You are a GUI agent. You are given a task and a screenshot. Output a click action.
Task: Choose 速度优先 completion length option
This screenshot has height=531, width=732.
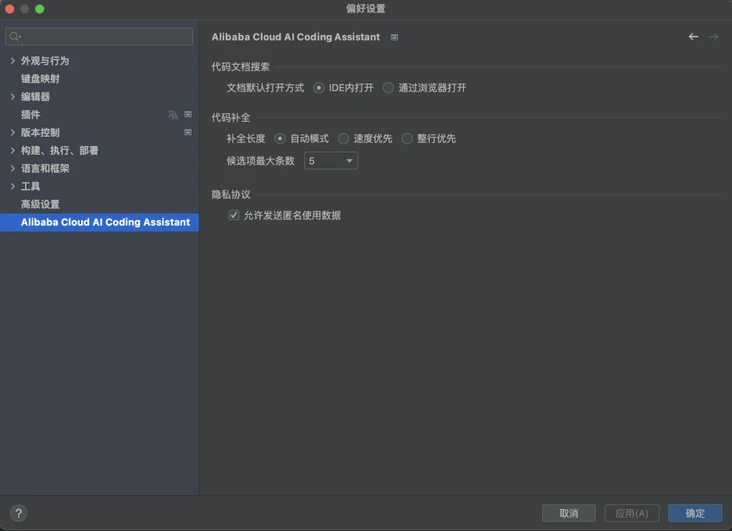[x=343, y=139]
